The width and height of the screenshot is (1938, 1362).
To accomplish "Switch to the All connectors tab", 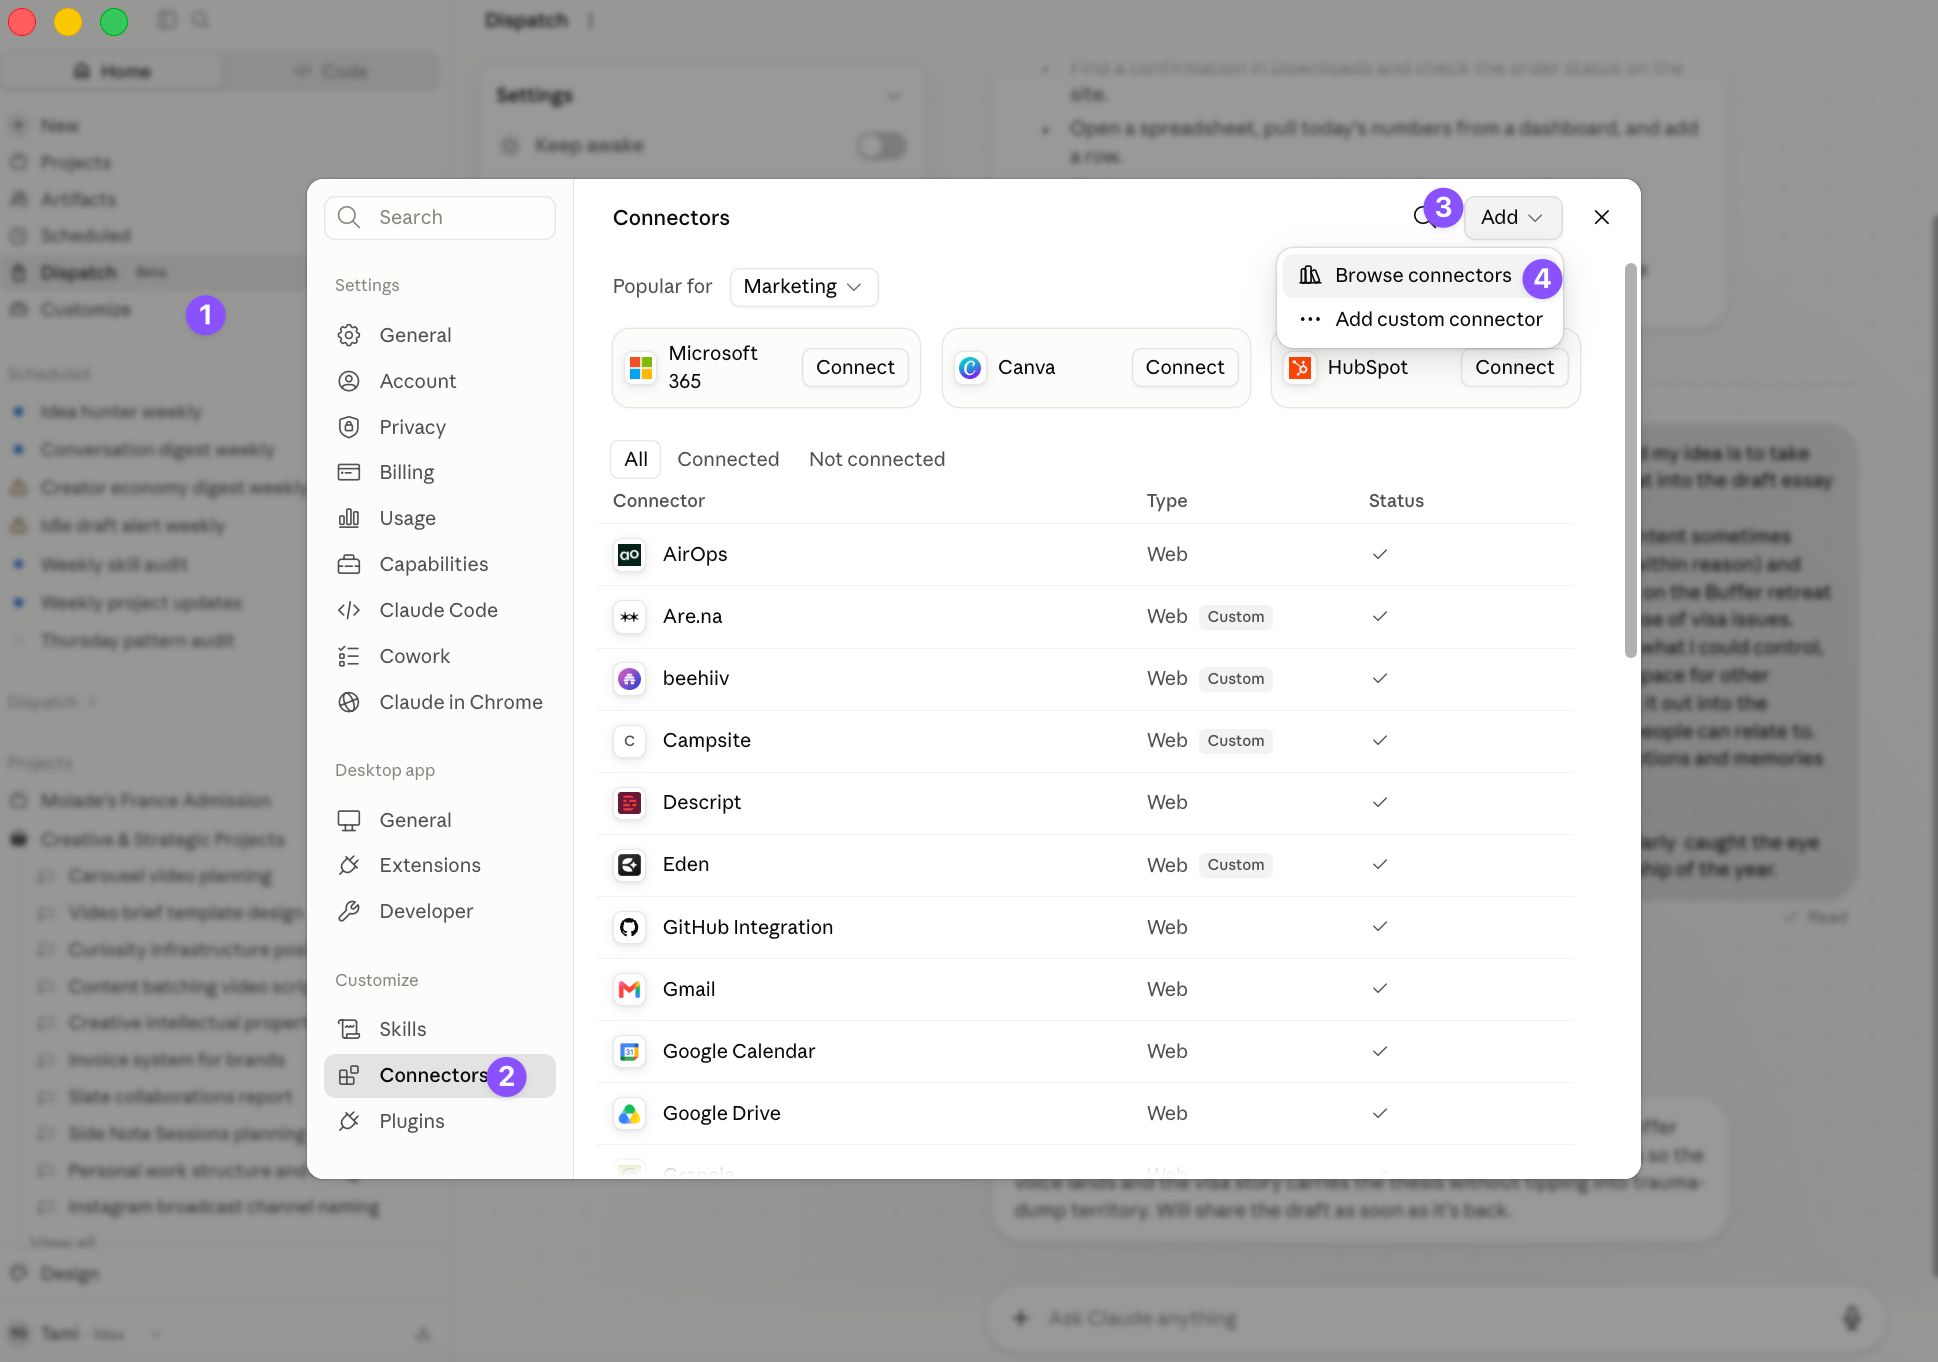I will (636, 459).
